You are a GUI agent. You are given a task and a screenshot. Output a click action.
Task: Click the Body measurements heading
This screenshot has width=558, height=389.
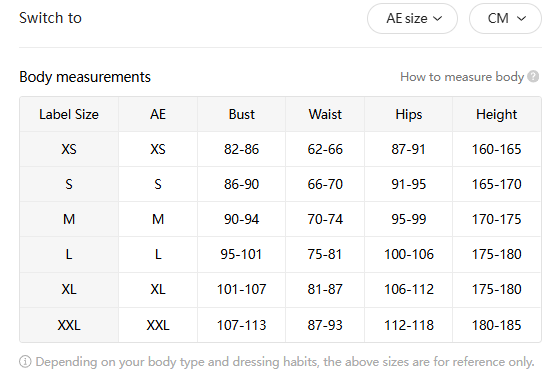pos(85,77)
